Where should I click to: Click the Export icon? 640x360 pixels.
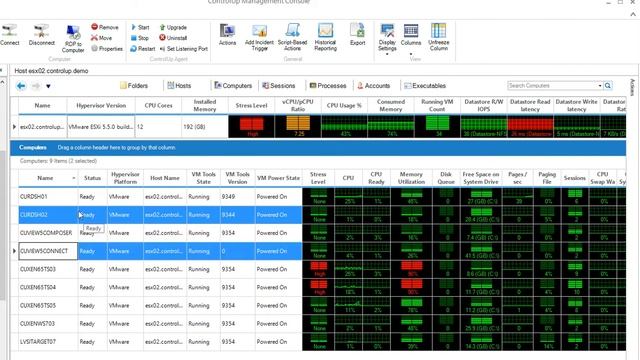point(357,34)
